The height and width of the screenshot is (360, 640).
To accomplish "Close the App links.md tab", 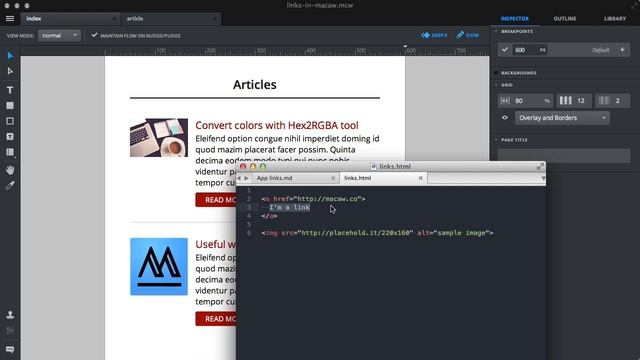I will coord(333,178).
